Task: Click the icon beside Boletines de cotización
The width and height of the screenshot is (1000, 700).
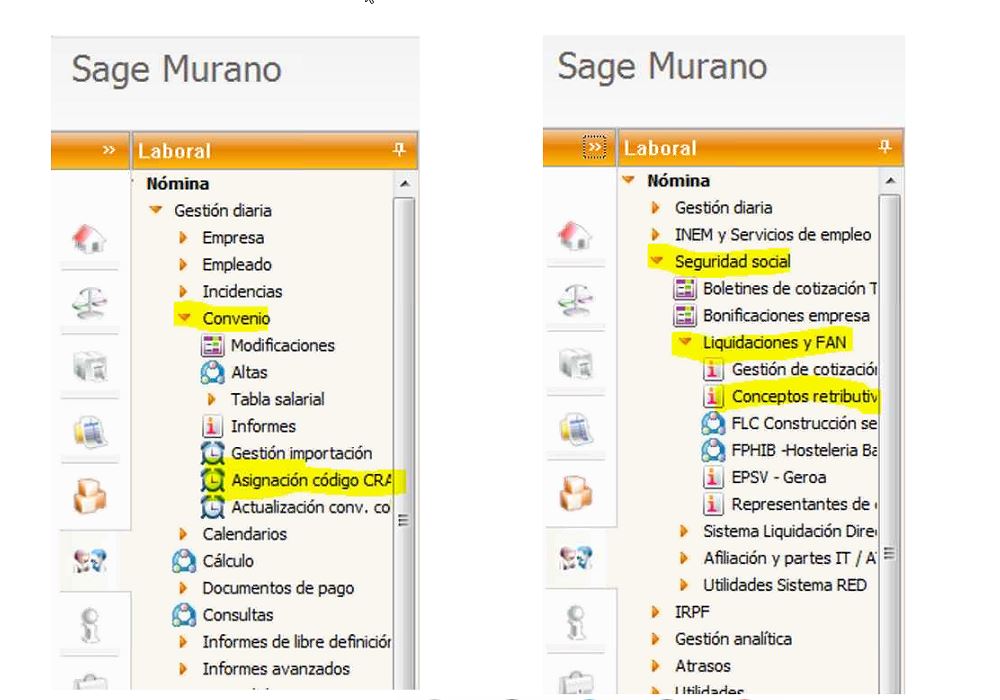Action: (685, 289)
